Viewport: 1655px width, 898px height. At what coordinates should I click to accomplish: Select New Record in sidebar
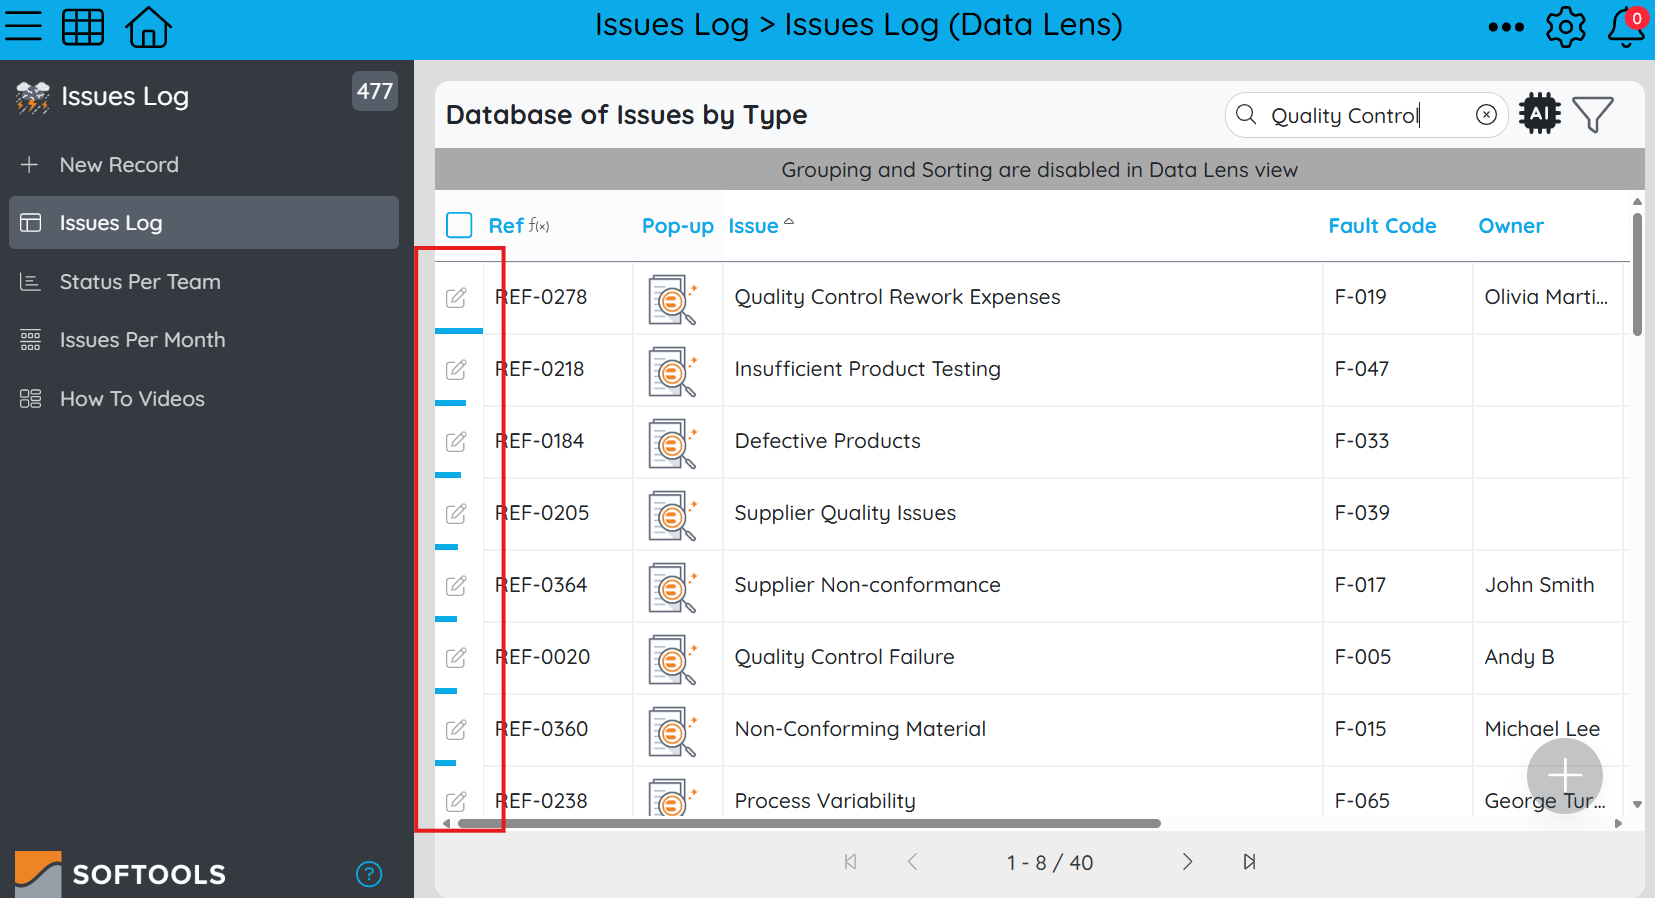204,165
